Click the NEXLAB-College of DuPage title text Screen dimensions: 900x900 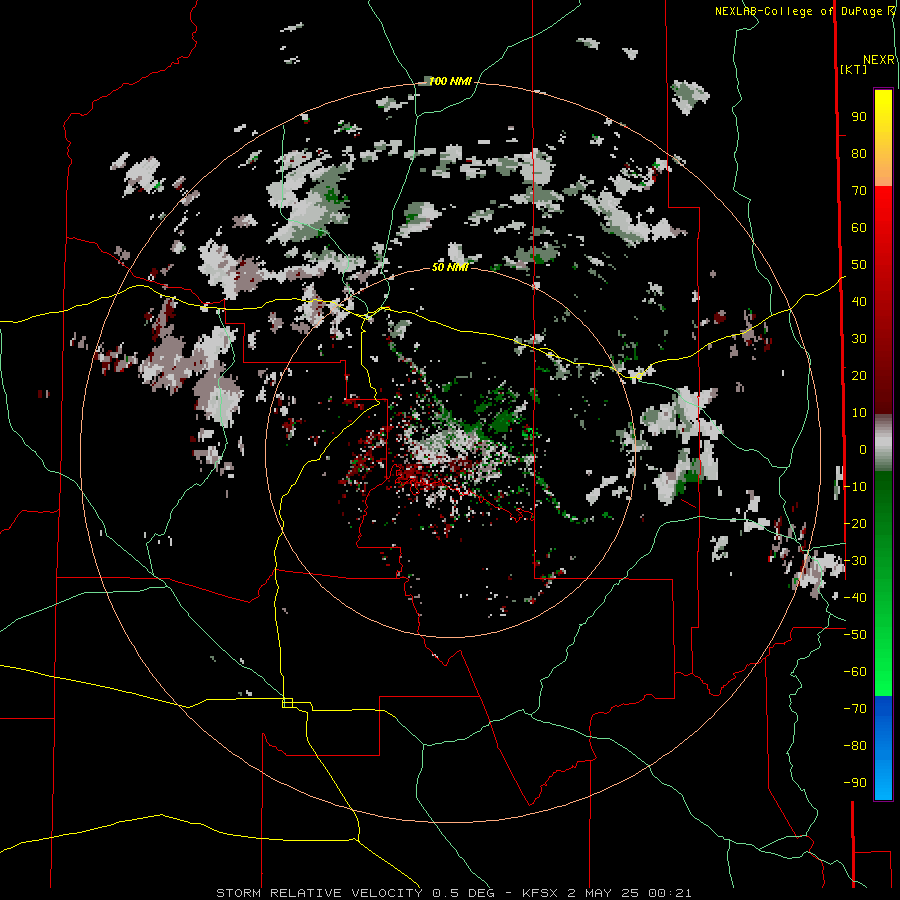(x=800, y=11)
